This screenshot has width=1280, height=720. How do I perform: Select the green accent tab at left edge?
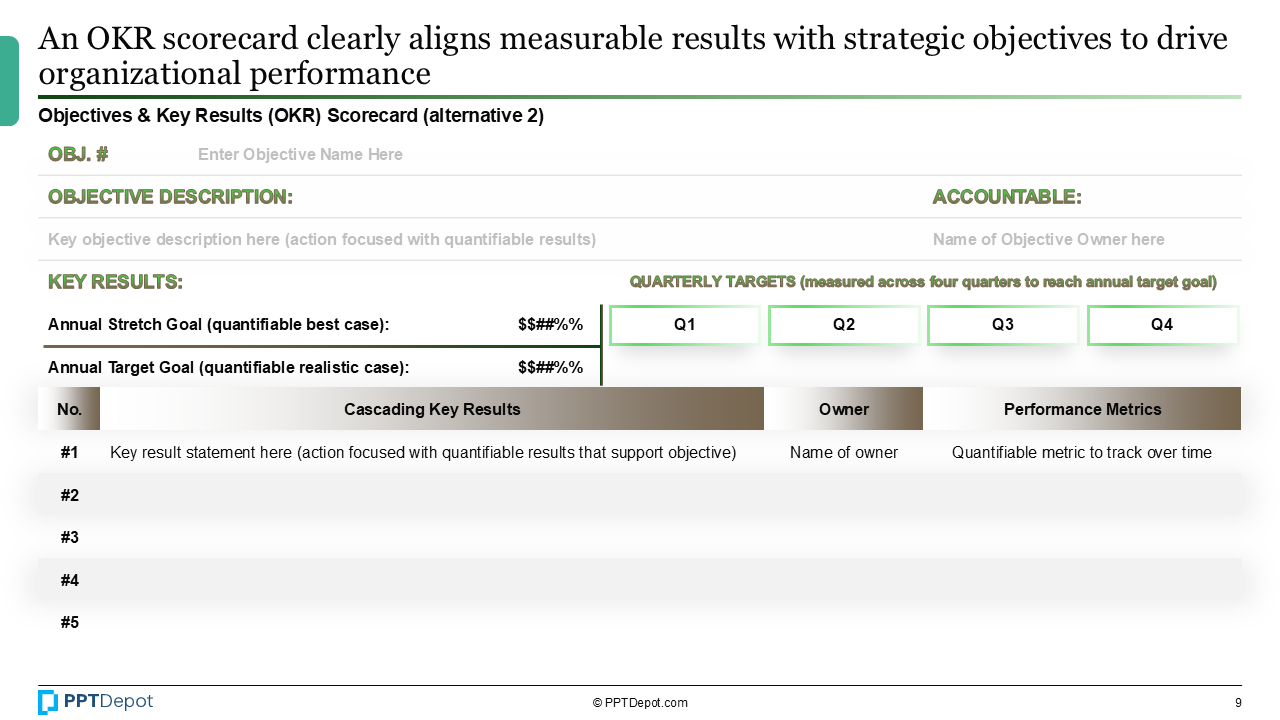coord(9,81)
